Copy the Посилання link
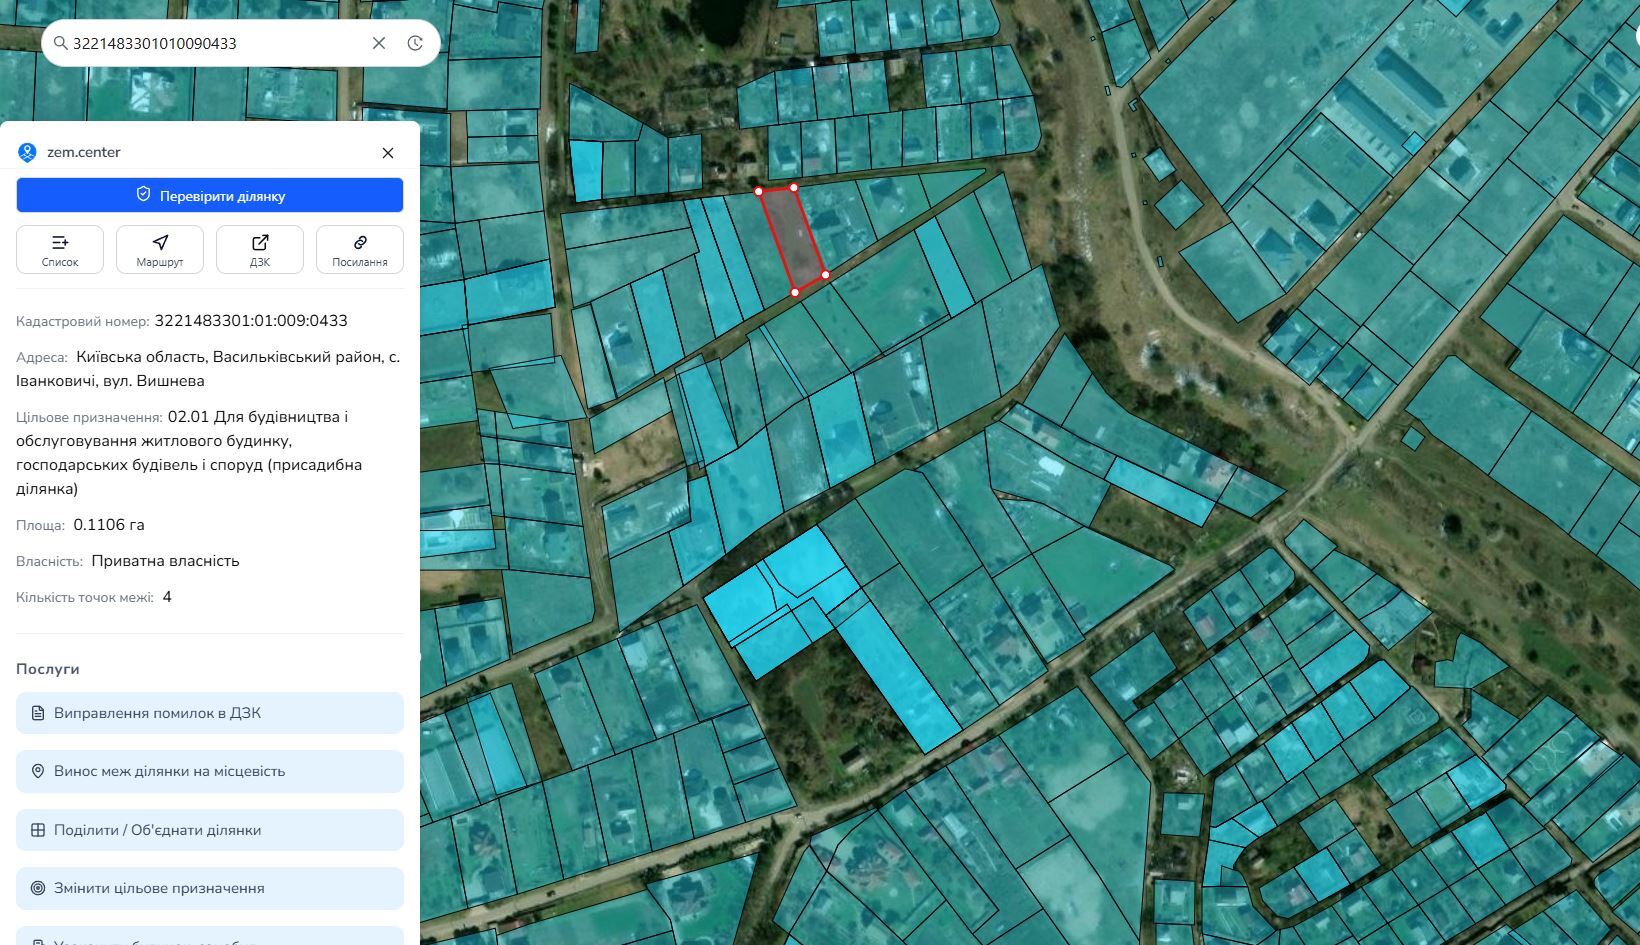1640x945 pixels. (x=360, y=249)
